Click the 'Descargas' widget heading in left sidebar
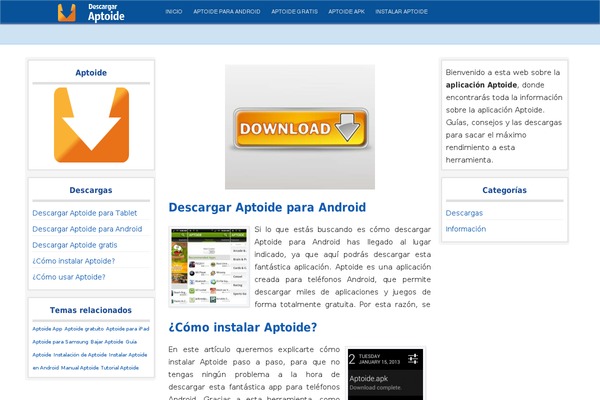 click(x=91, y=190)
